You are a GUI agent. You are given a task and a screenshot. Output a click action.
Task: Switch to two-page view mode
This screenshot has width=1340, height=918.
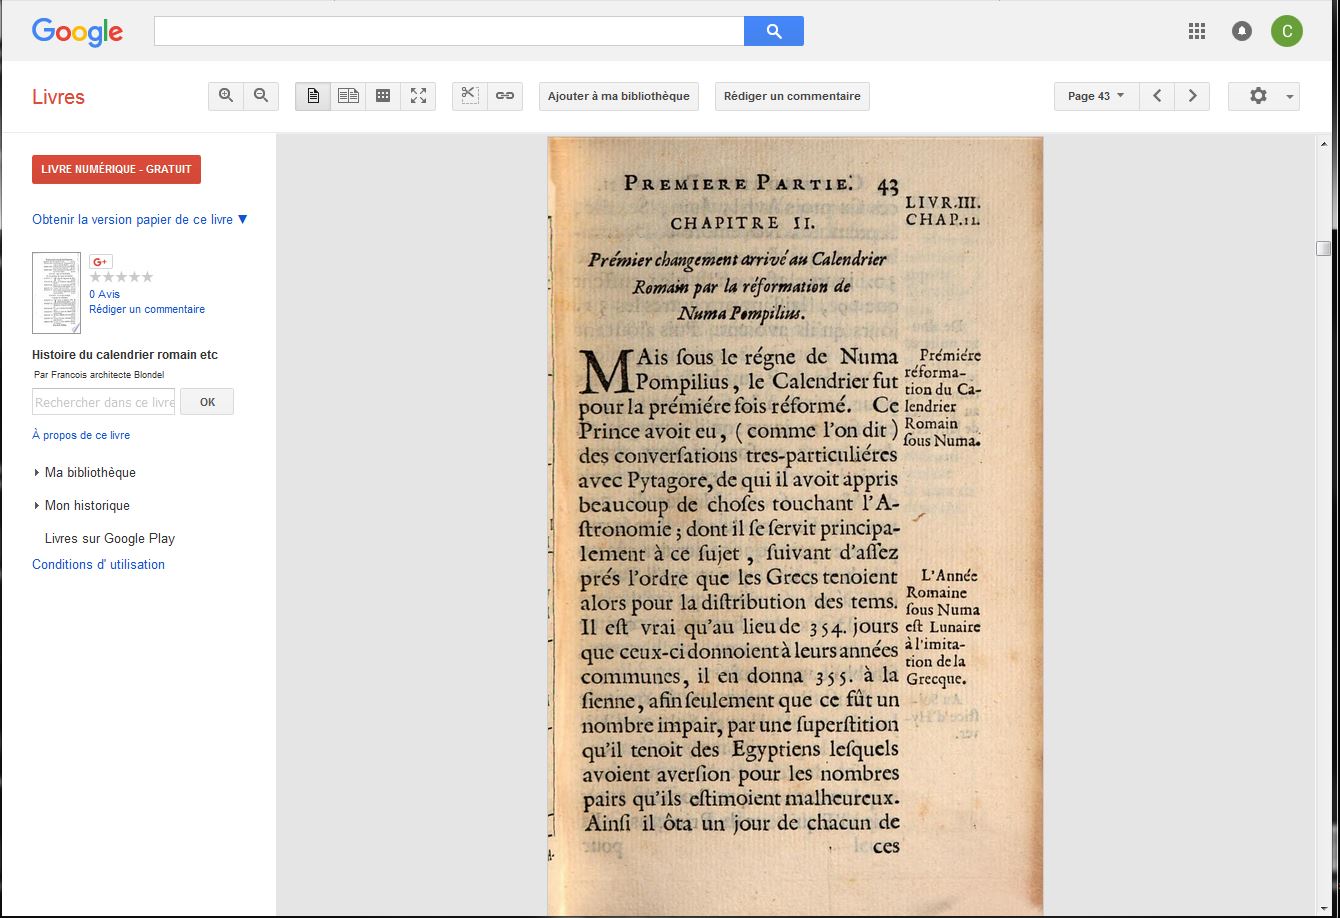point(348,96)
